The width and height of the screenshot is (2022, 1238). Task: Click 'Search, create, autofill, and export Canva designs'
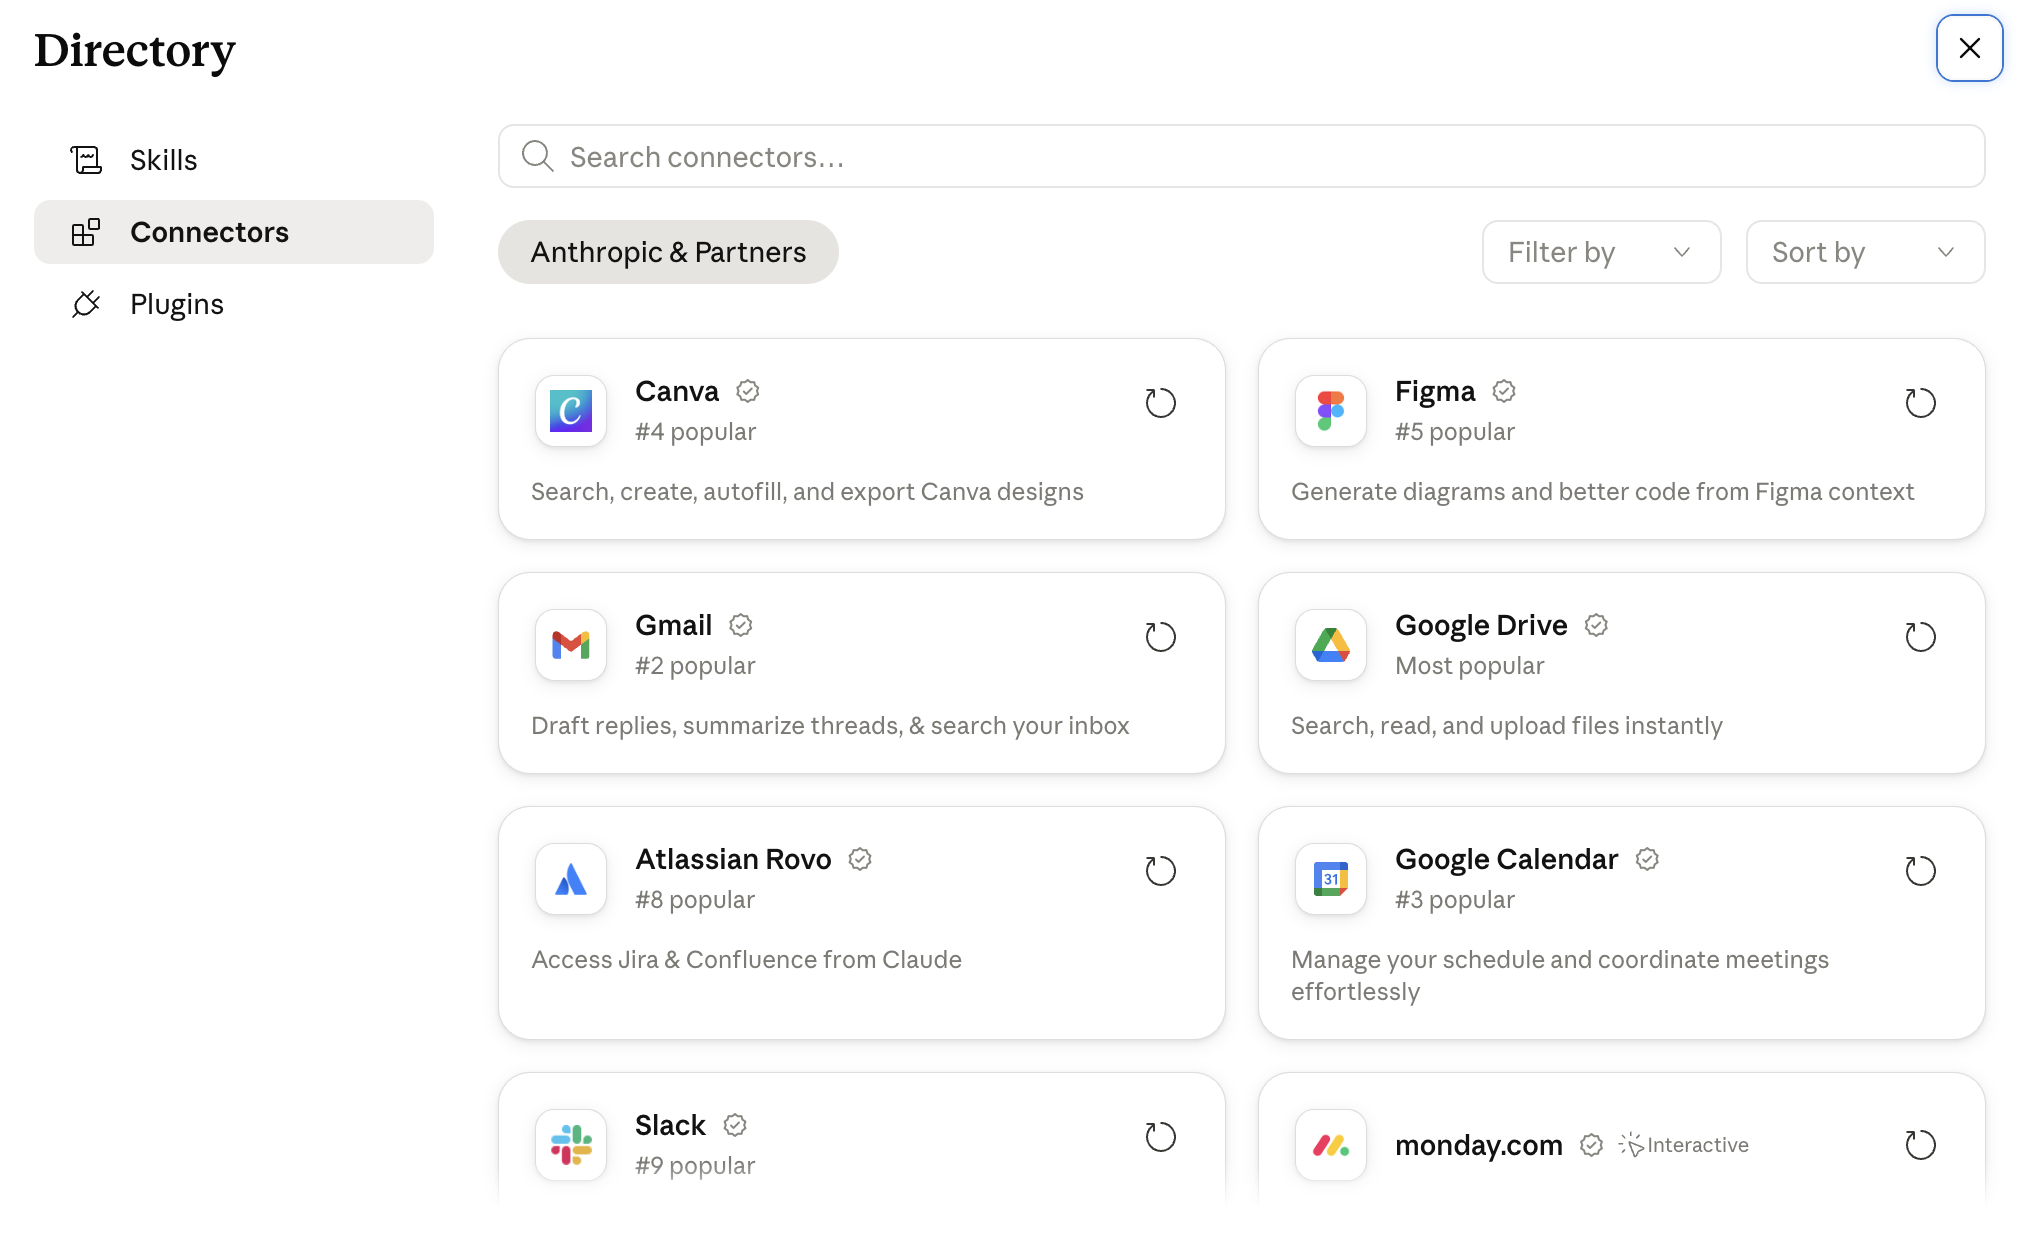807,492
